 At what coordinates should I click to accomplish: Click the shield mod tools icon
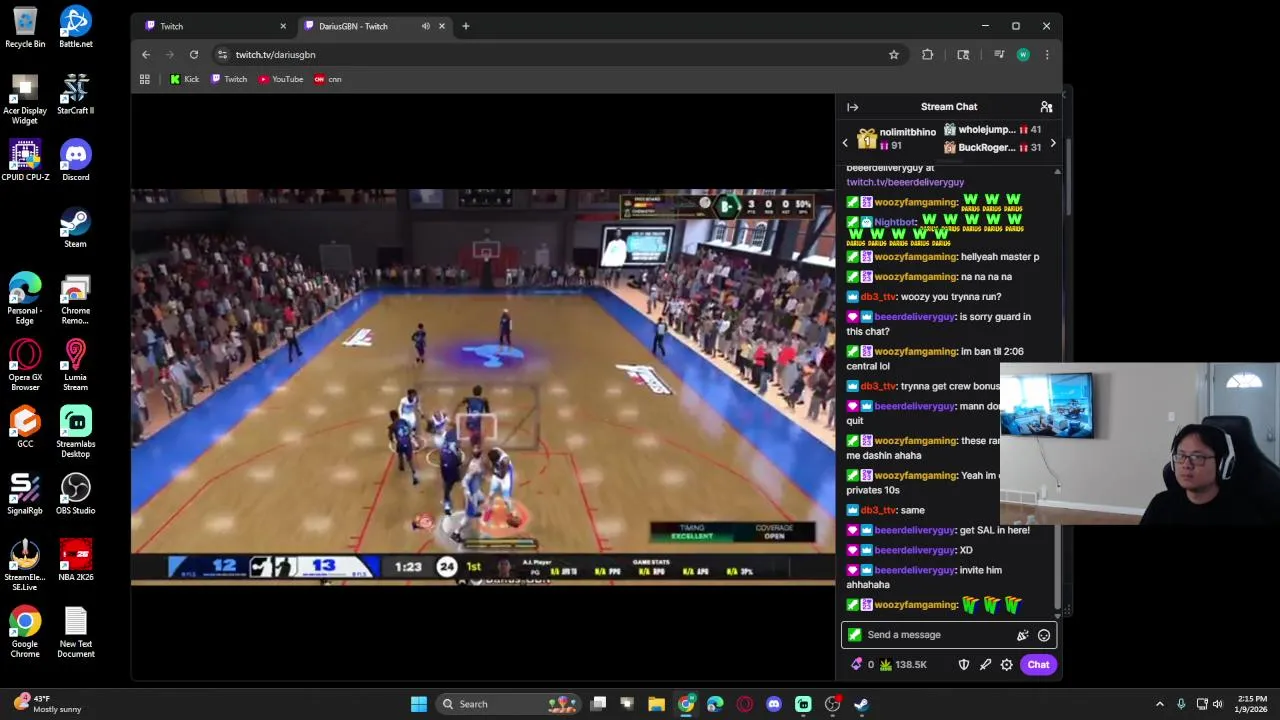point(964,665)
